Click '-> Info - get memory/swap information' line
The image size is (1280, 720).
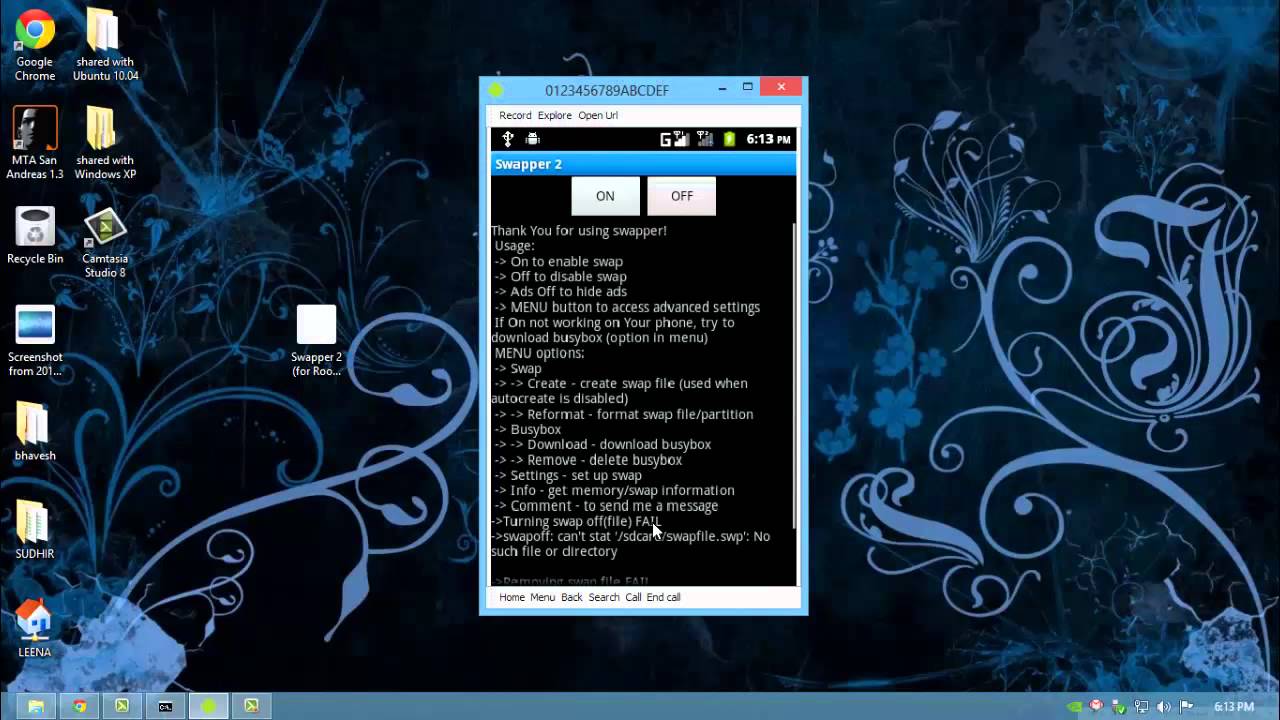pos(614,491)
